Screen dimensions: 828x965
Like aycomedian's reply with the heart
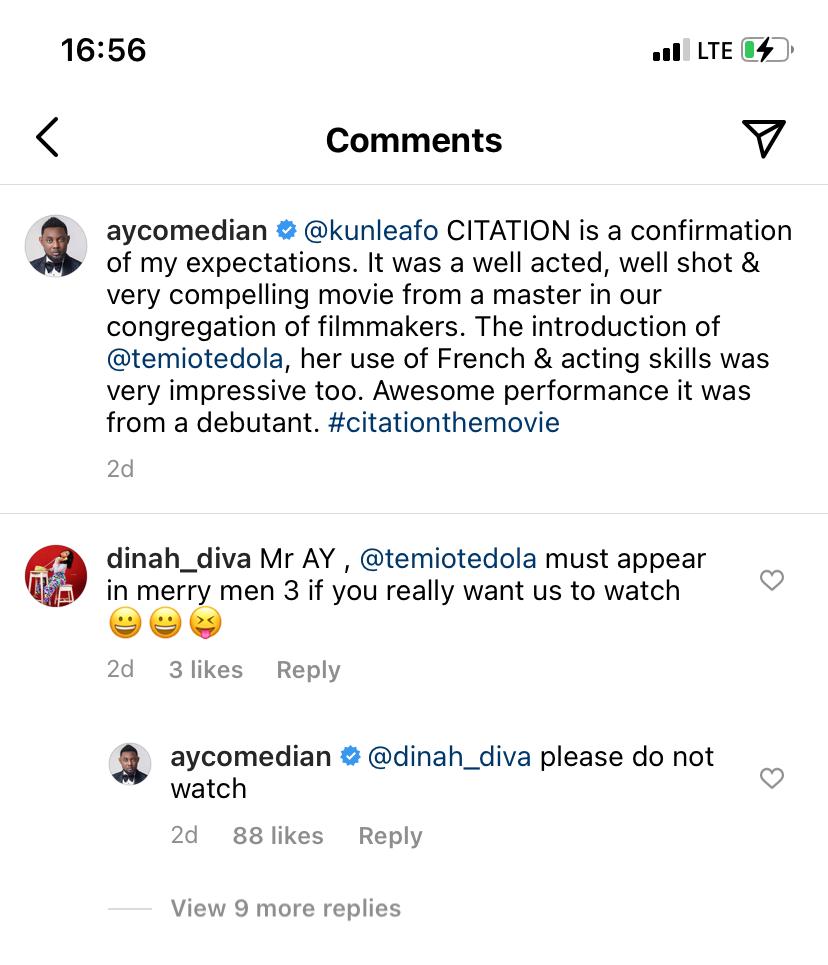[772, 778]
